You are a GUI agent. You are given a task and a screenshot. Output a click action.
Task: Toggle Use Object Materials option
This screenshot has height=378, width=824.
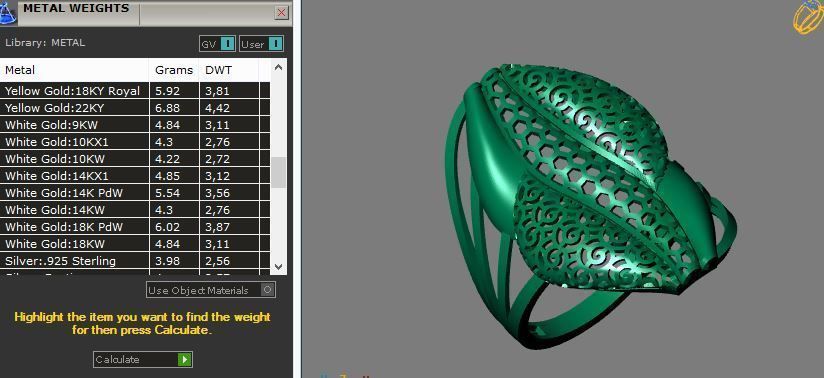(211, 290)
